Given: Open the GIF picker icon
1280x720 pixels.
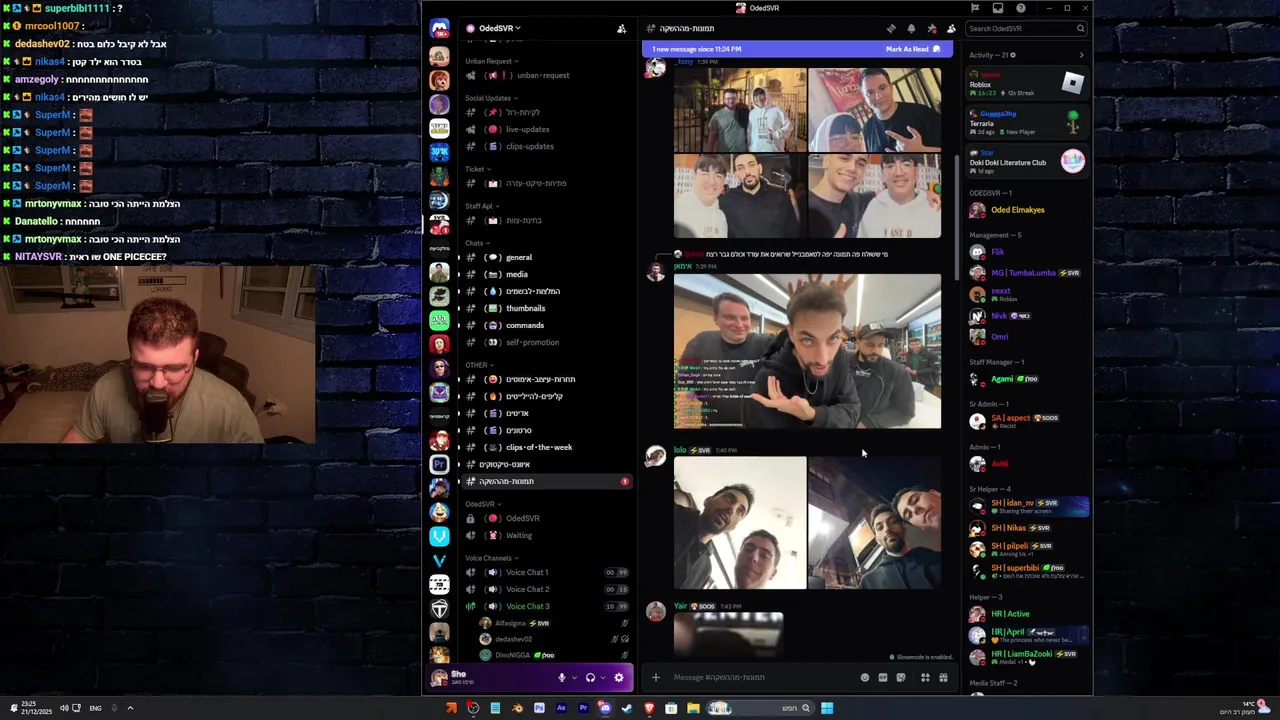Looking at the screenshot, I should 883,678.
